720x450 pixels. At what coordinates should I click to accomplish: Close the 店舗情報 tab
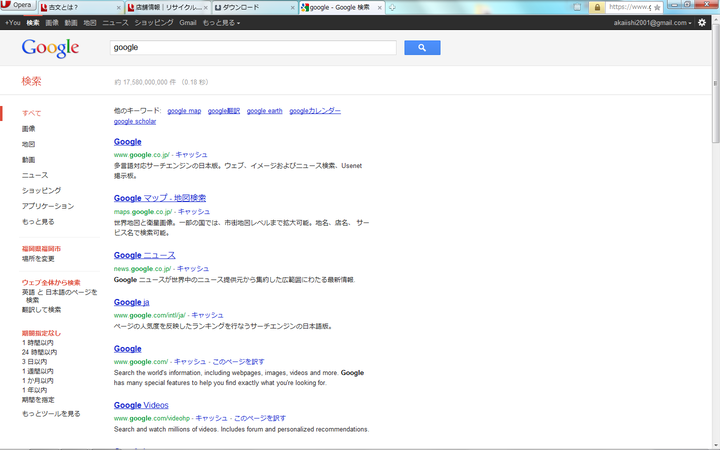click(205, 8)
